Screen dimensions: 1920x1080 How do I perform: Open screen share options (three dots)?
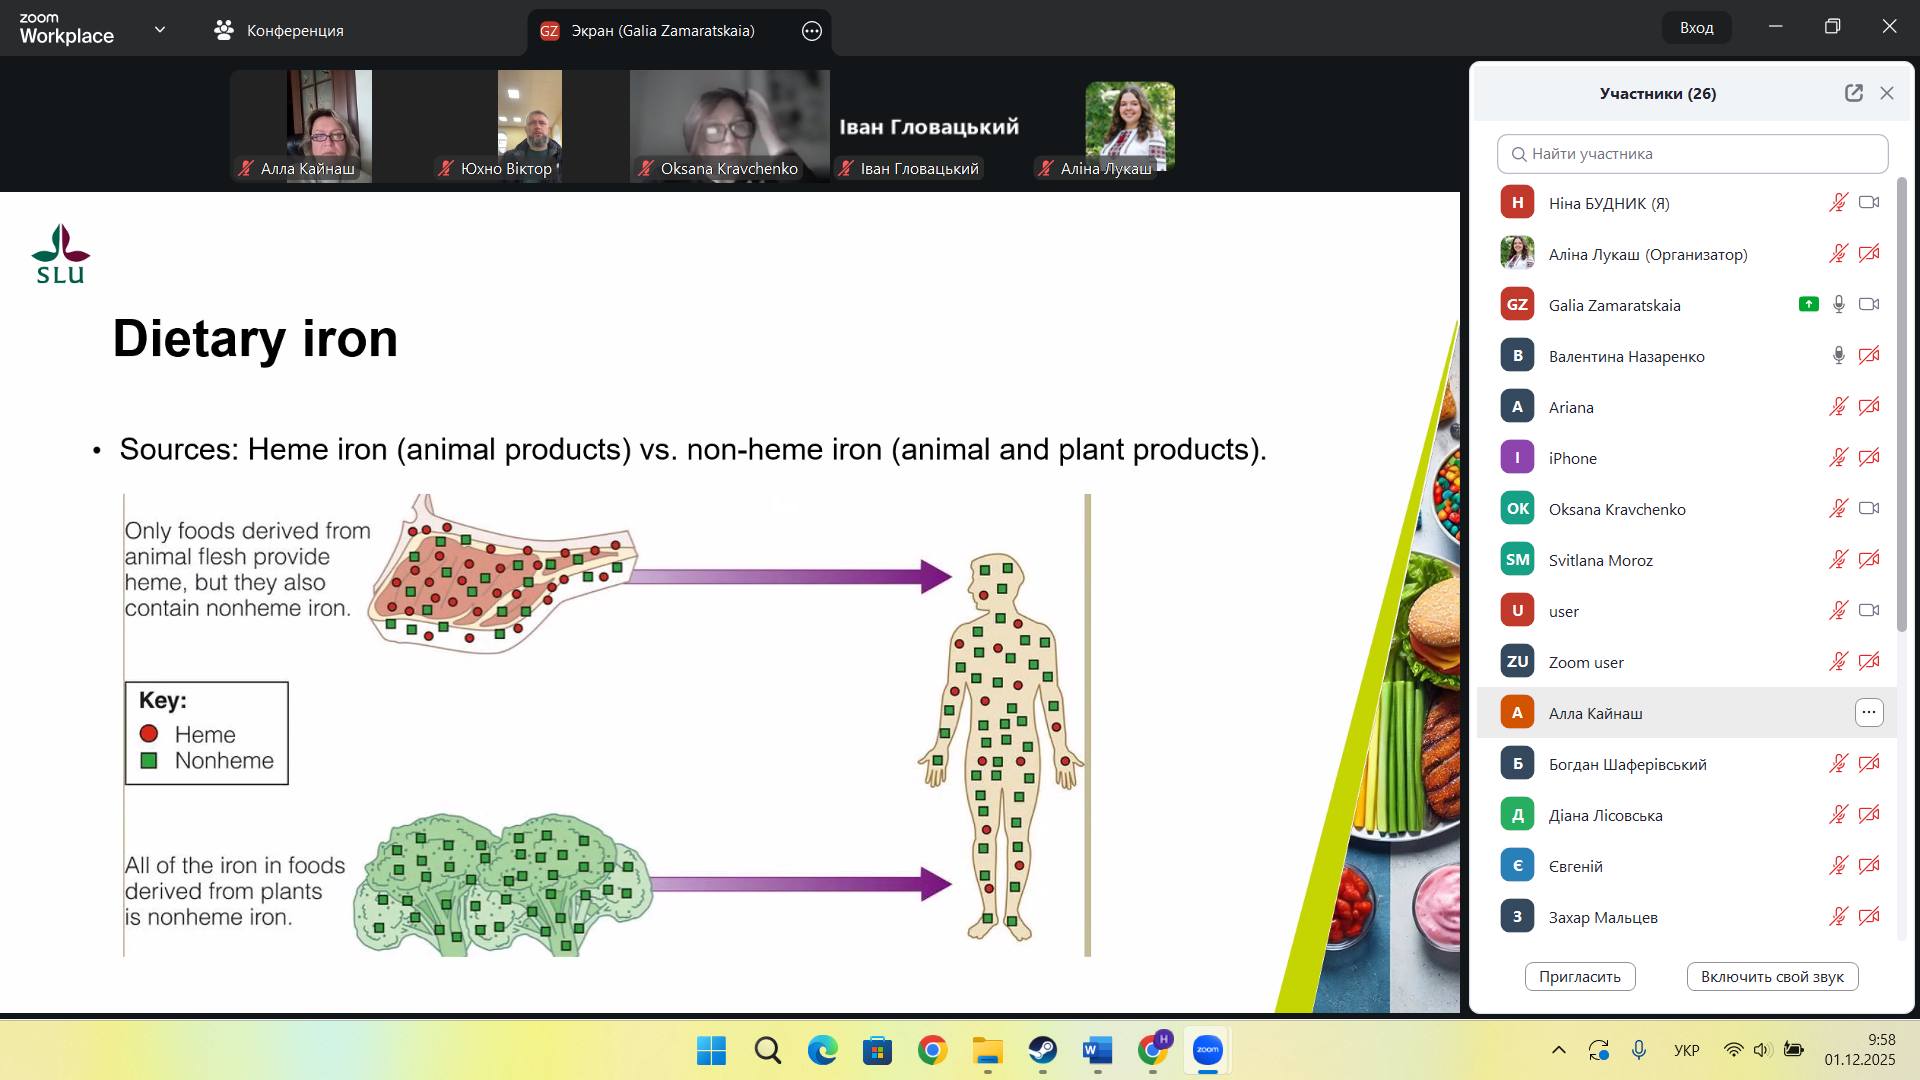(812, 31)
